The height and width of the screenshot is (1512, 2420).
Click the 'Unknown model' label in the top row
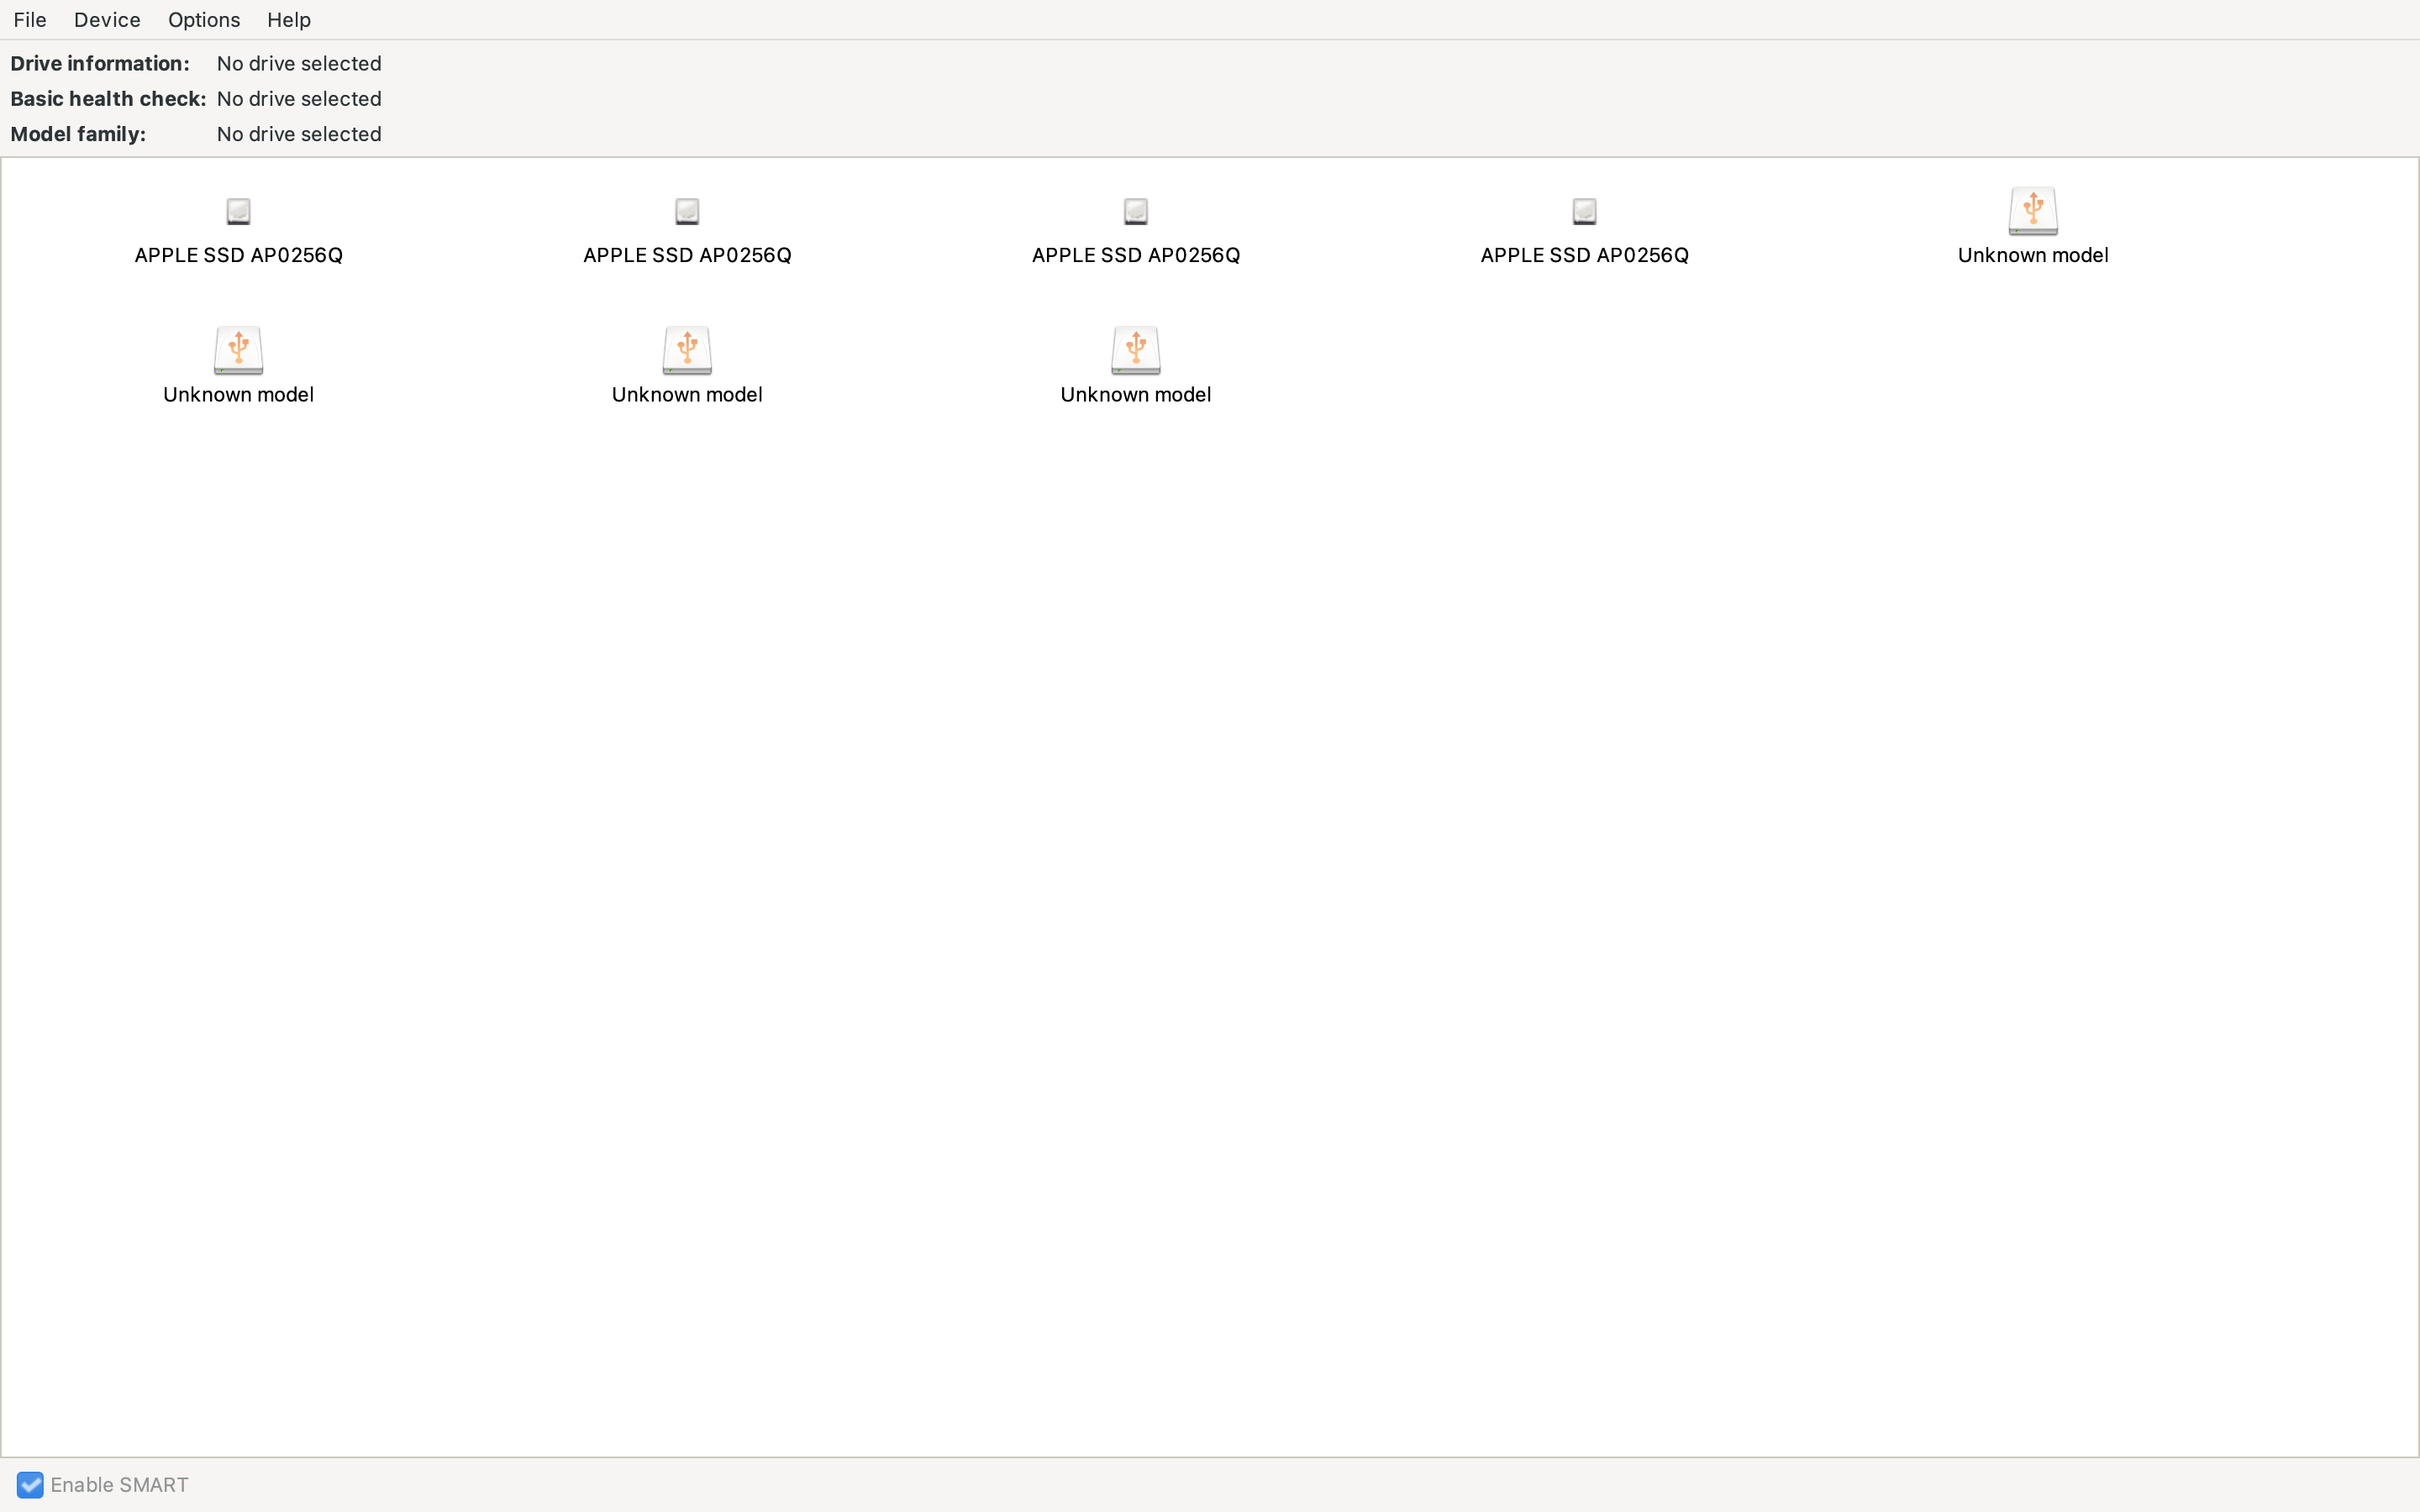[x=2032, y=255]
